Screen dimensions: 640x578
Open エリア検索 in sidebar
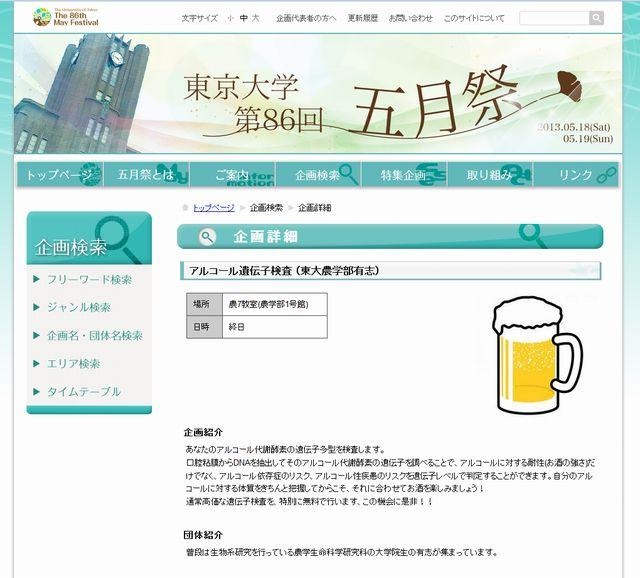73,363
